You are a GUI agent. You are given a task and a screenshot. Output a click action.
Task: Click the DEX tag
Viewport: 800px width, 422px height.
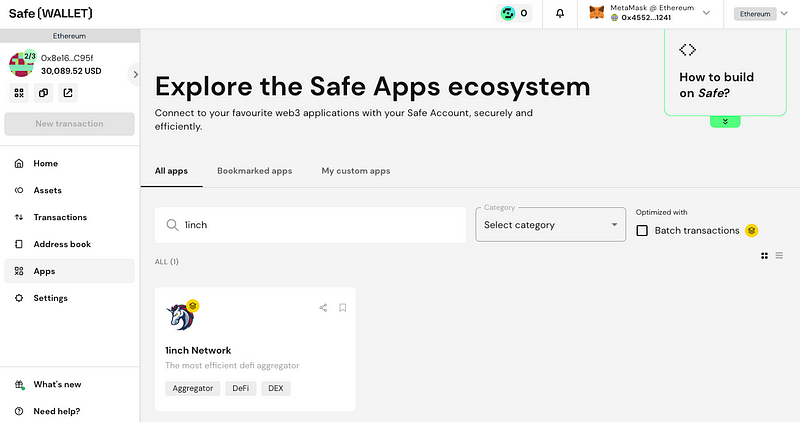[x=276, y=388]
